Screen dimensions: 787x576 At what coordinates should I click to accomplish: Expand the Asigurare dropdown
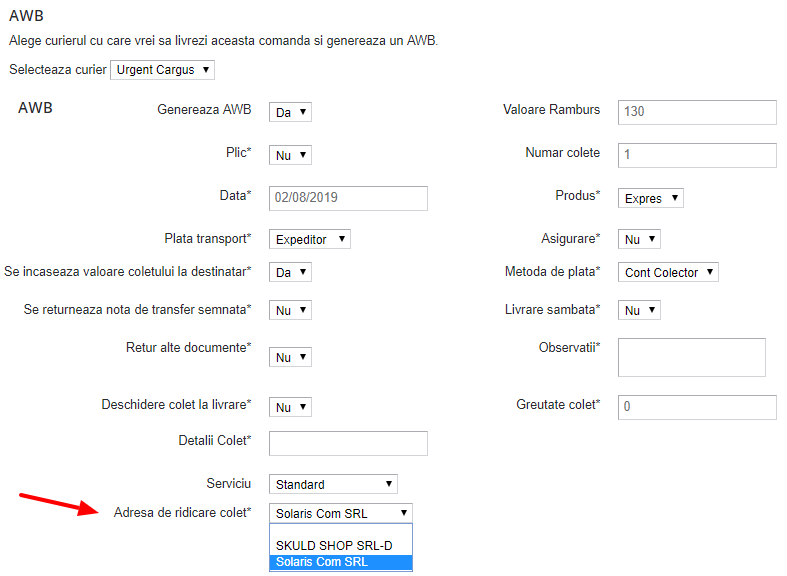(x=639, y=240)
